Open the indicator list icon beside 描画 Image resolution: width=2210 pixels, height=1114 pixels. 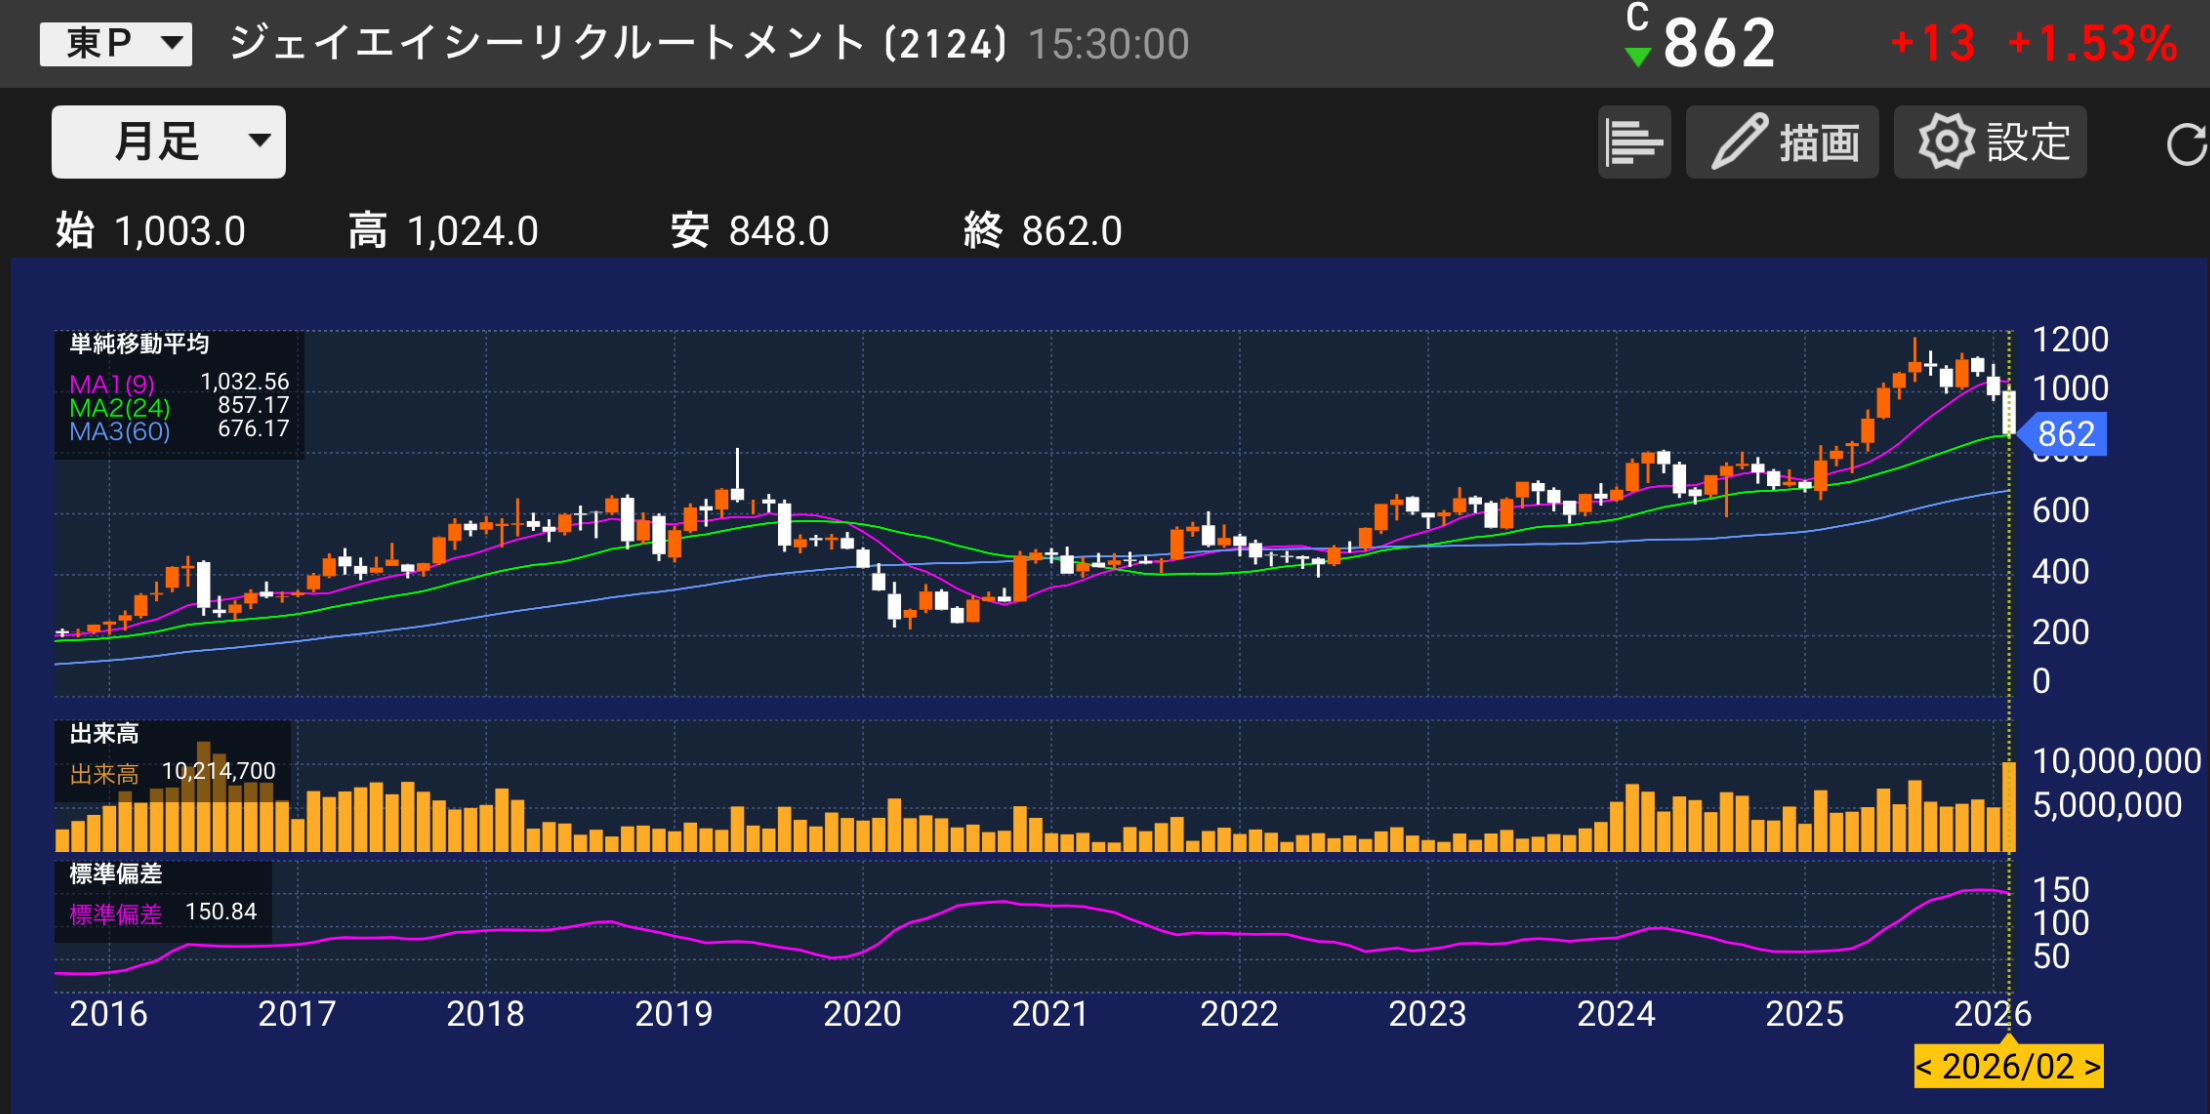pyautogui.click(x=1634, y=141)
